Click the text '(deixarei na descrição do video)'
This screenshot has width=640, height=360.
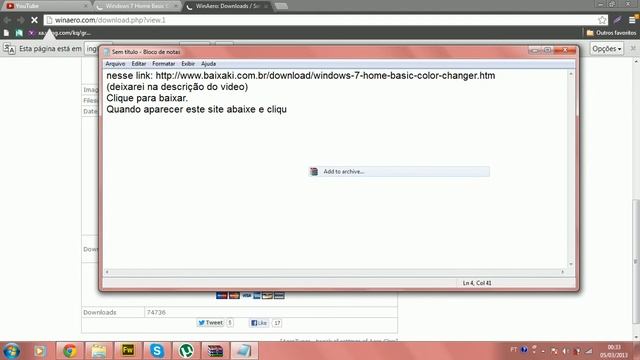tap(177, 87)
